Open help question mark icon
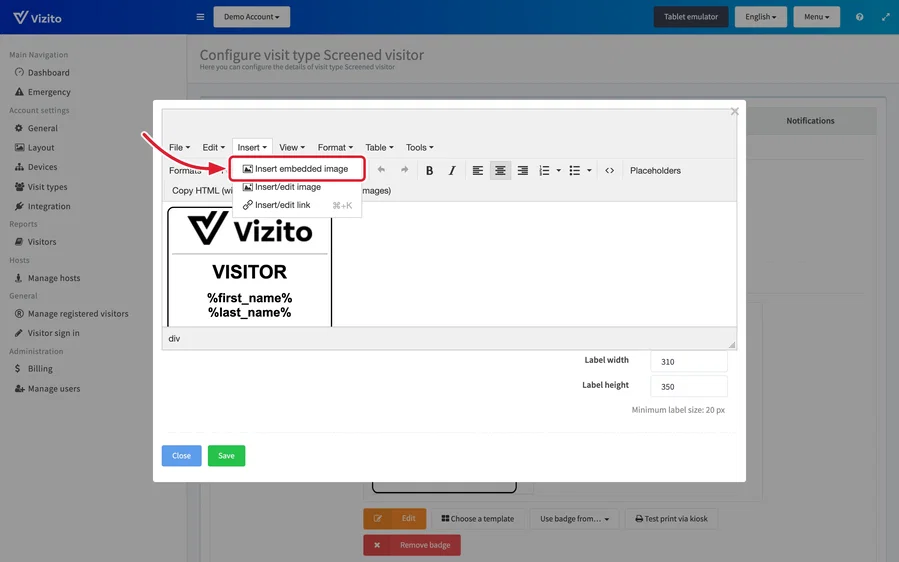Viewport: 899px width, 562px height. (x=859, y=17)
